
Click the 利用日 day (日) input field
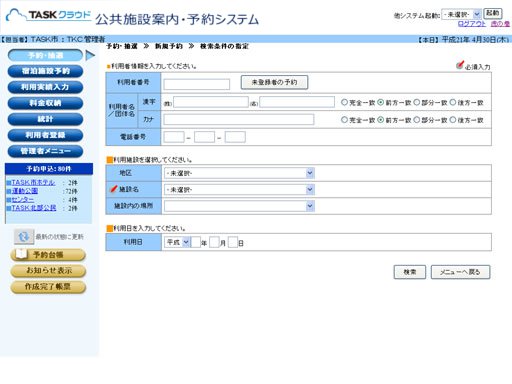point(233,242)
